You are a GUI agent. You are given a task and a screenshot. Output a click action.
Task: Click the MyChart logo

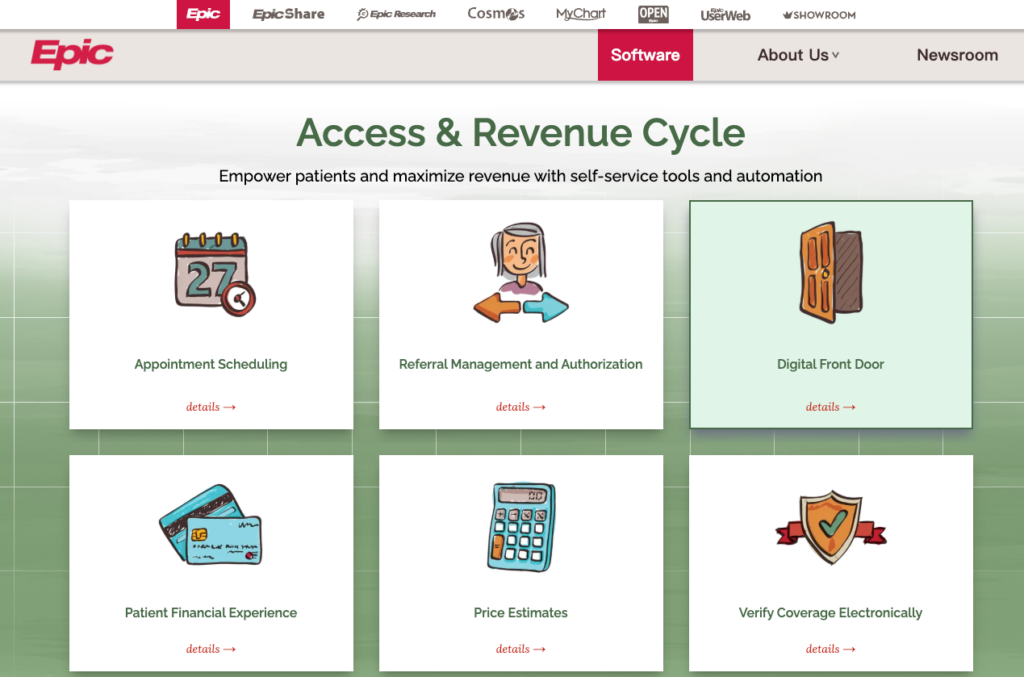click(x=580, y=14)
